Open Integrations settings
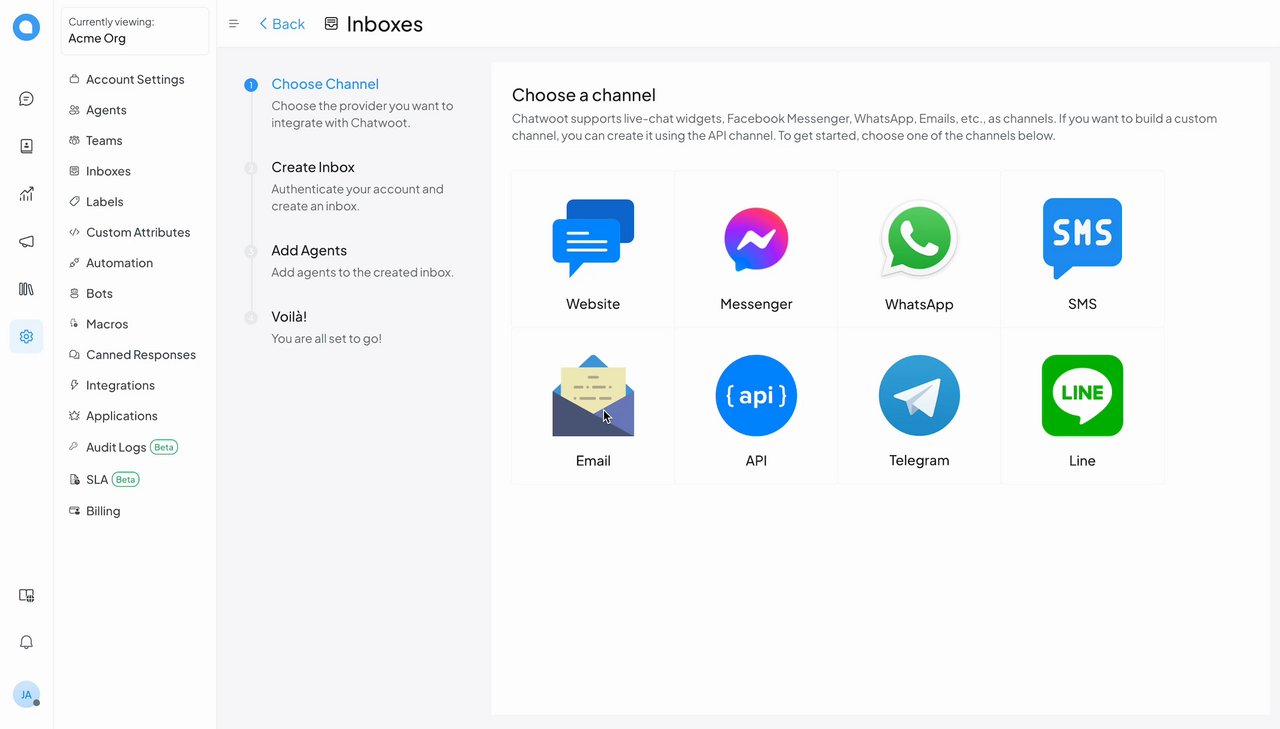 tap(135, 385)
